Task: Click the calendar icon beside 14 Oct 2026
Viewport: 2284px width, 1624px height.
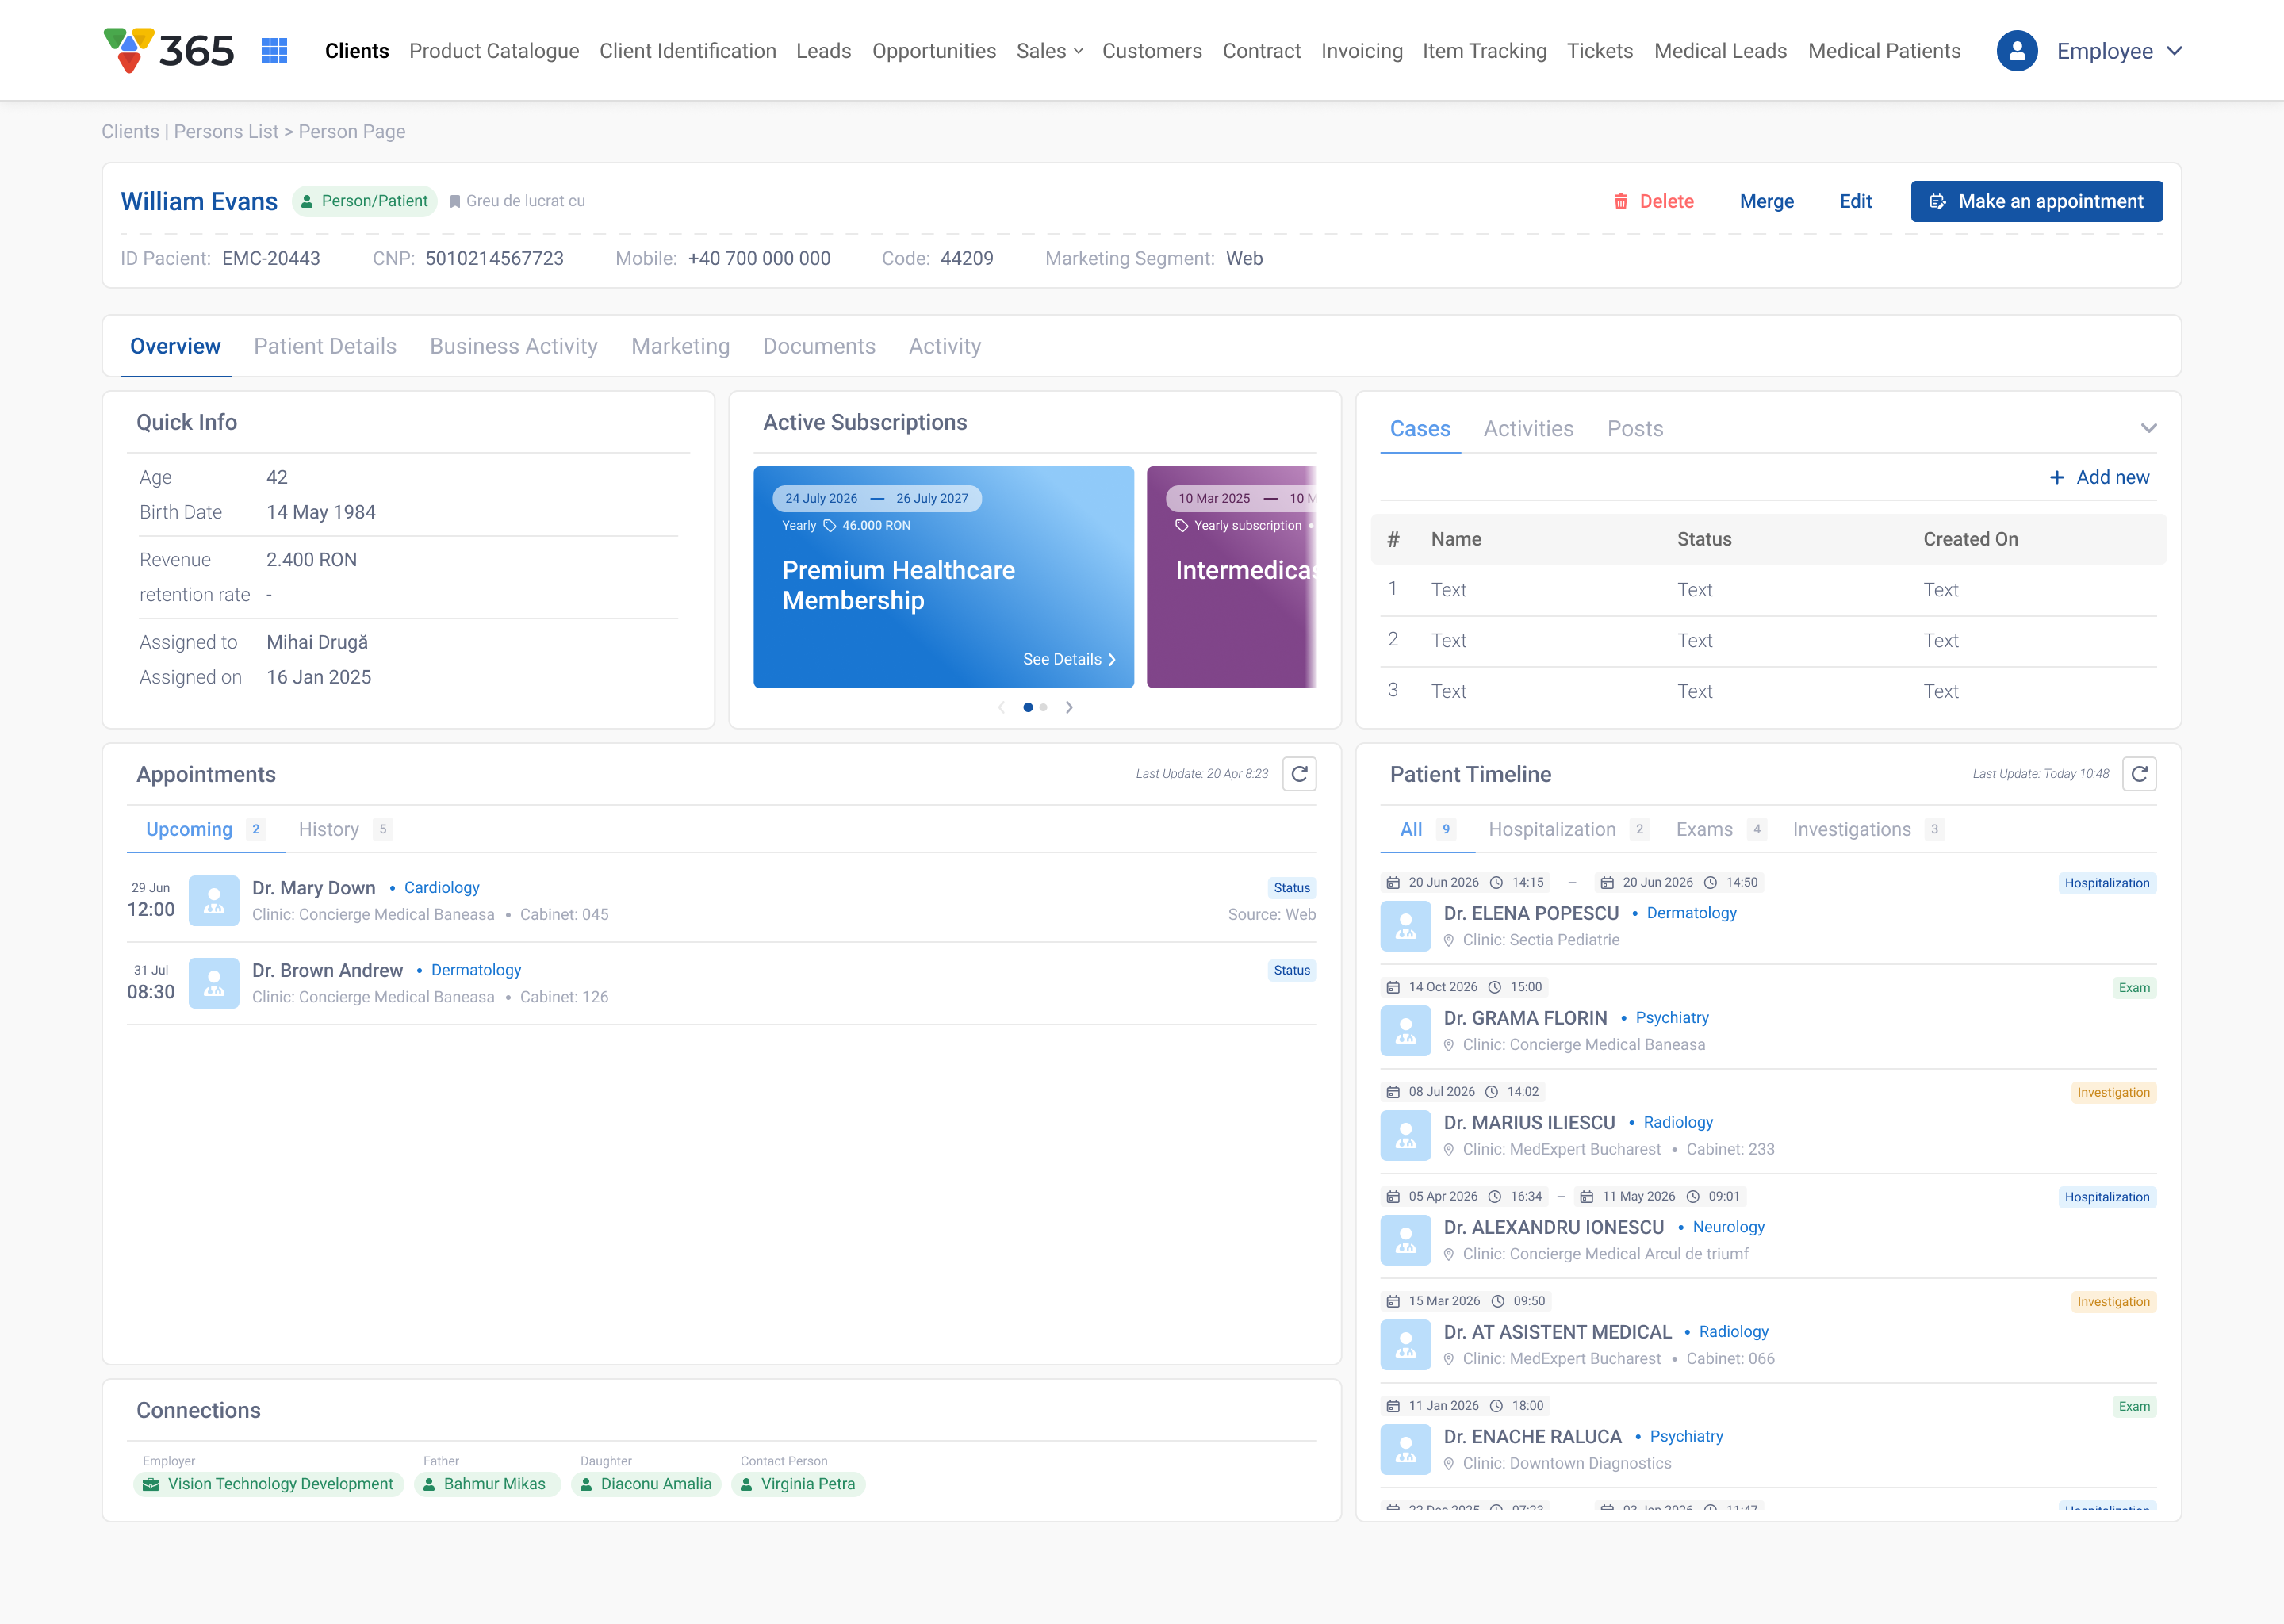Action: [1393, 988]
